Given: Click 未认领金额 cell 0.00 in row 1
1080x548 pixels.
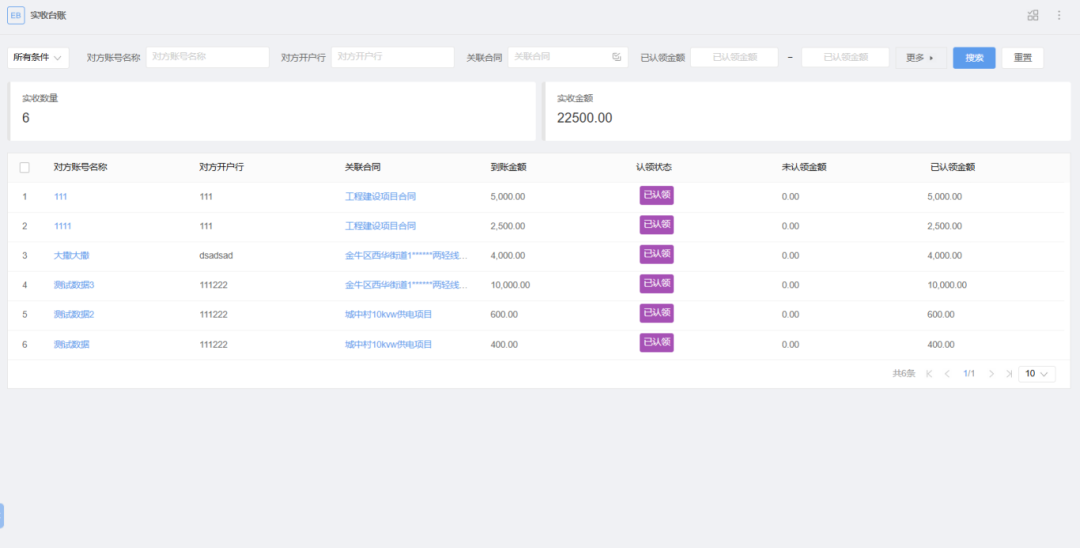Looking at the screenshot, I should coord(791,197).
